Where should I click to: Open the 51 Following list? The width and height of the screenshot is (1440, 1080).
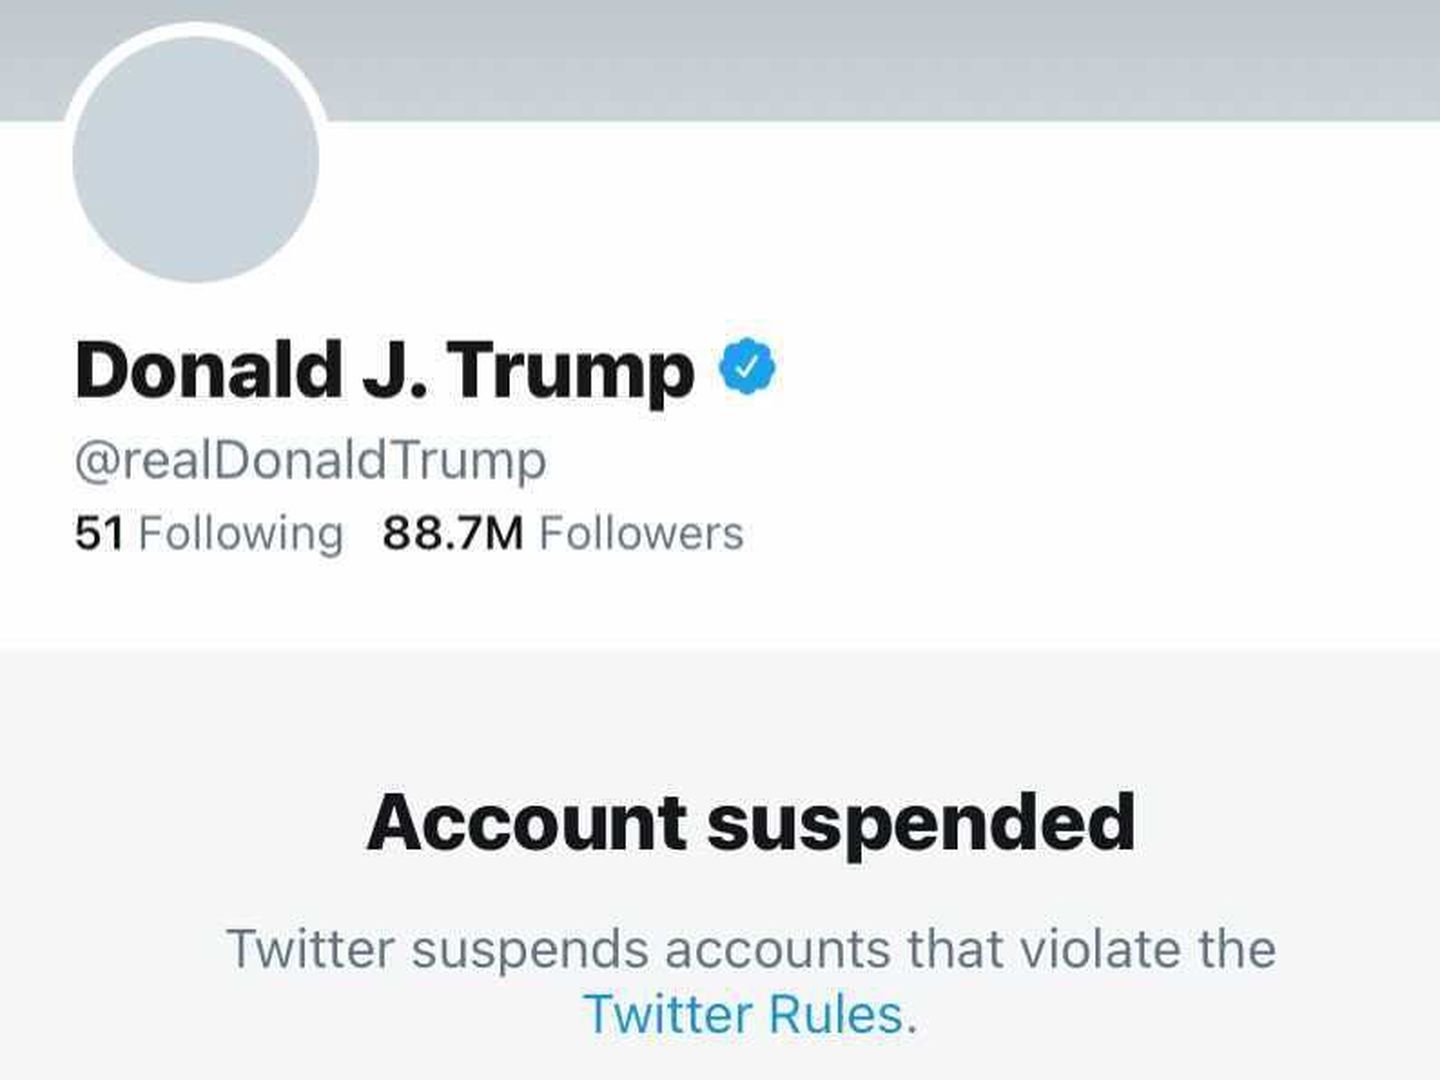pyautogui.click(x=209, y=534)
